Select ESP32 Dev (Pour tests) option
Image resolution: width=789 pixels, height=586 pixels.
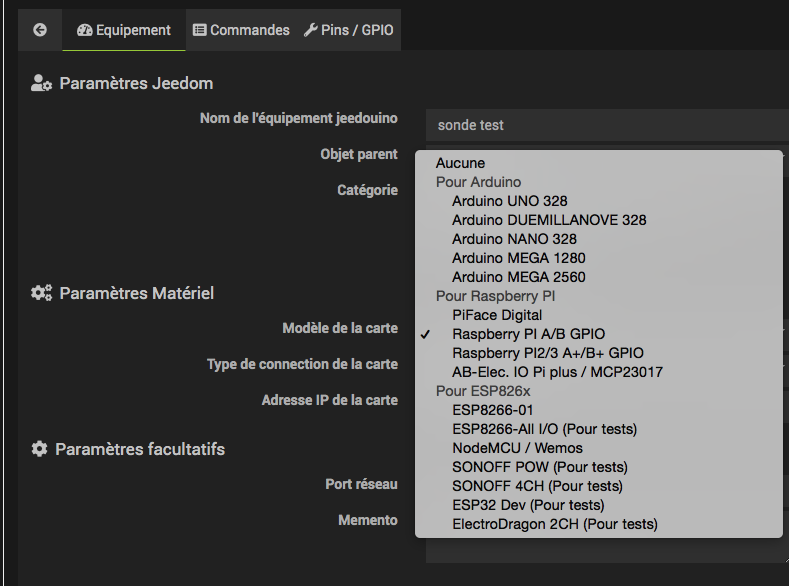pyautogui.click(x=527, y=505)
